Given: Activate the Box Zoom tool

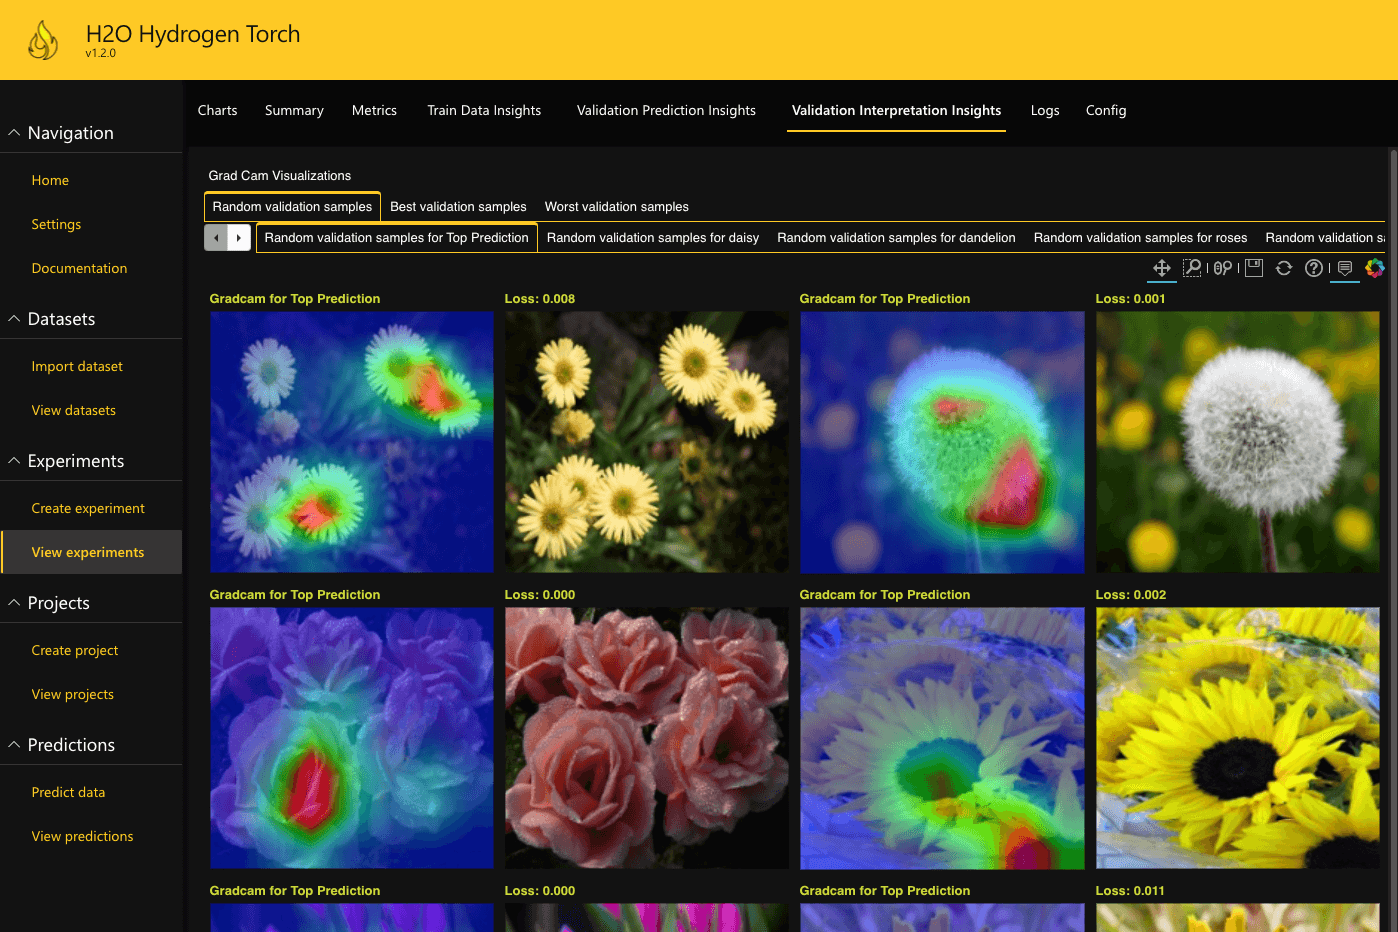Looking at the screenshot, I should click(x=1192, y=268).
